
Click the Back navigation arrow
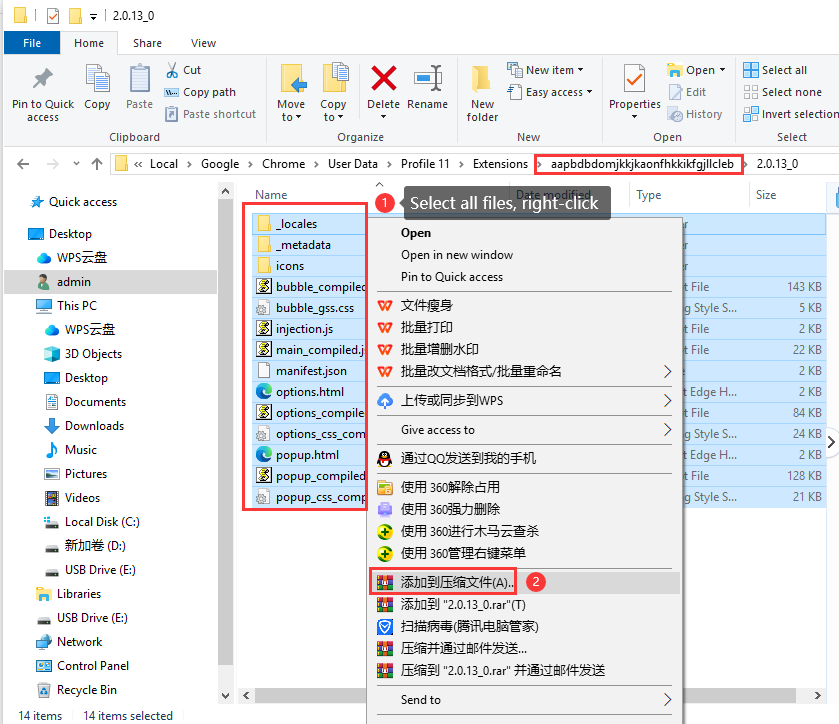[23, 164]
